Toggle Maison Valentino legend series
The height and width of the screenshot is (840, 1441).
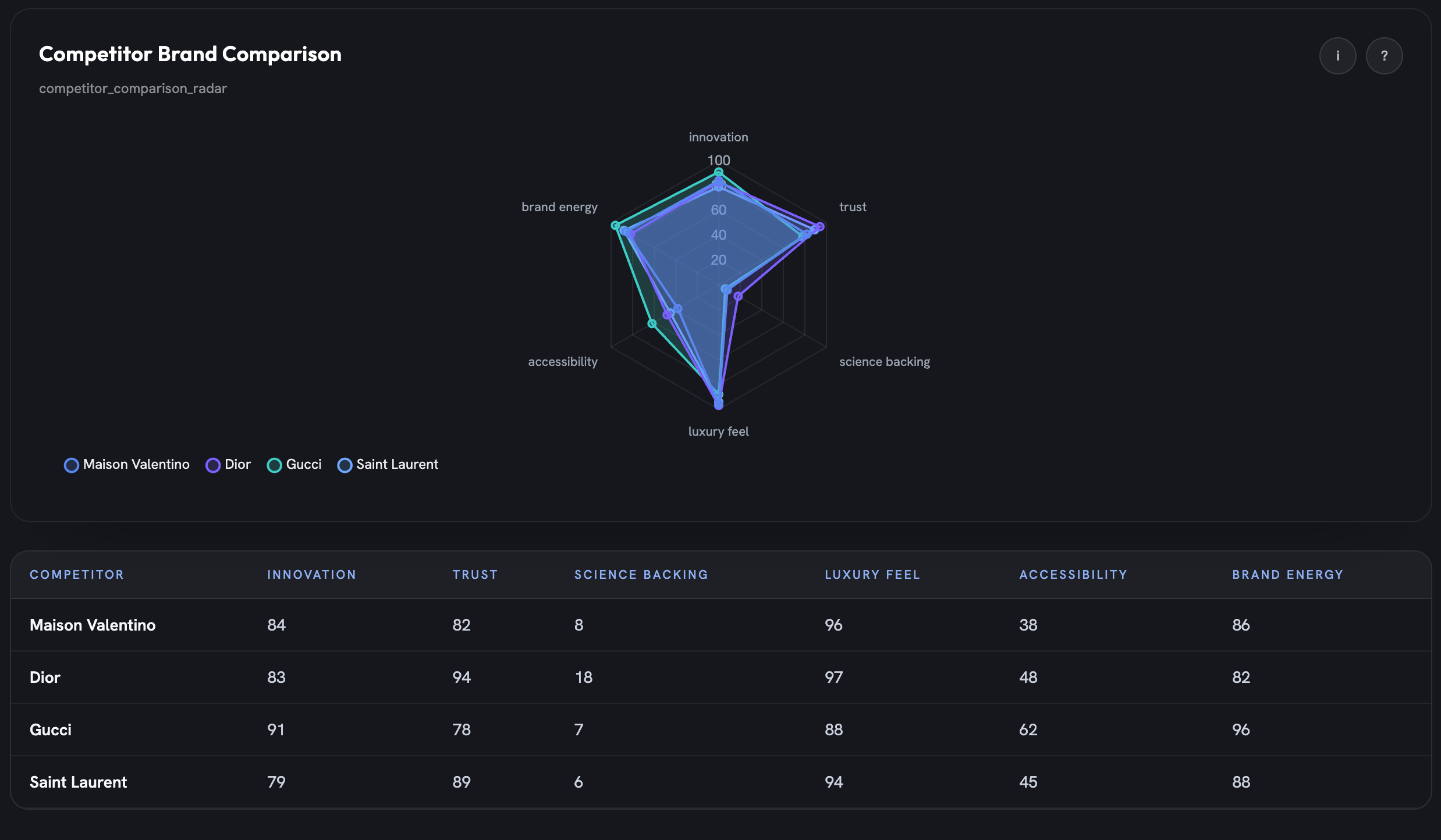pos(127,465)
